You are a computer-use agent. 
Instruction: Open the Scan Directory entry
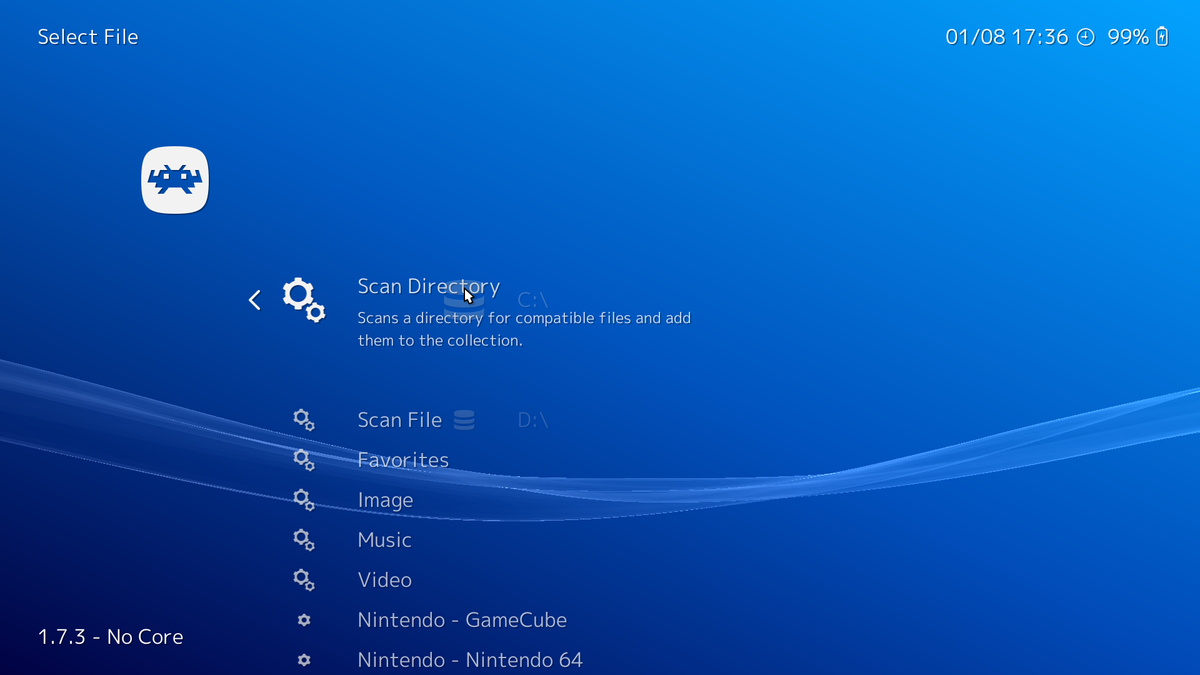[x=428, y=286]
